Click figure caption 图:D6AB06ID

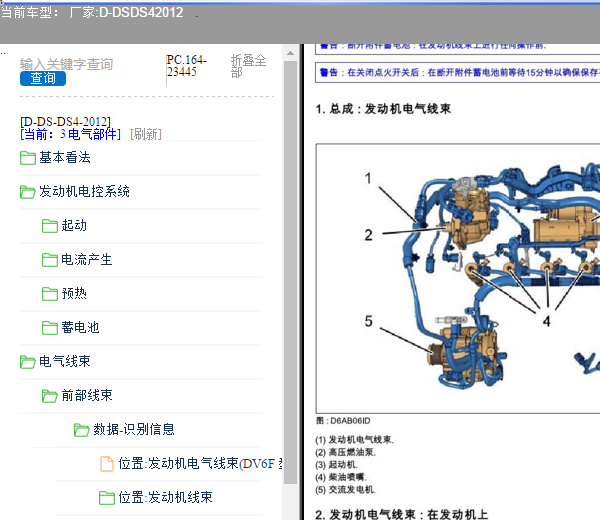(343, 421)
